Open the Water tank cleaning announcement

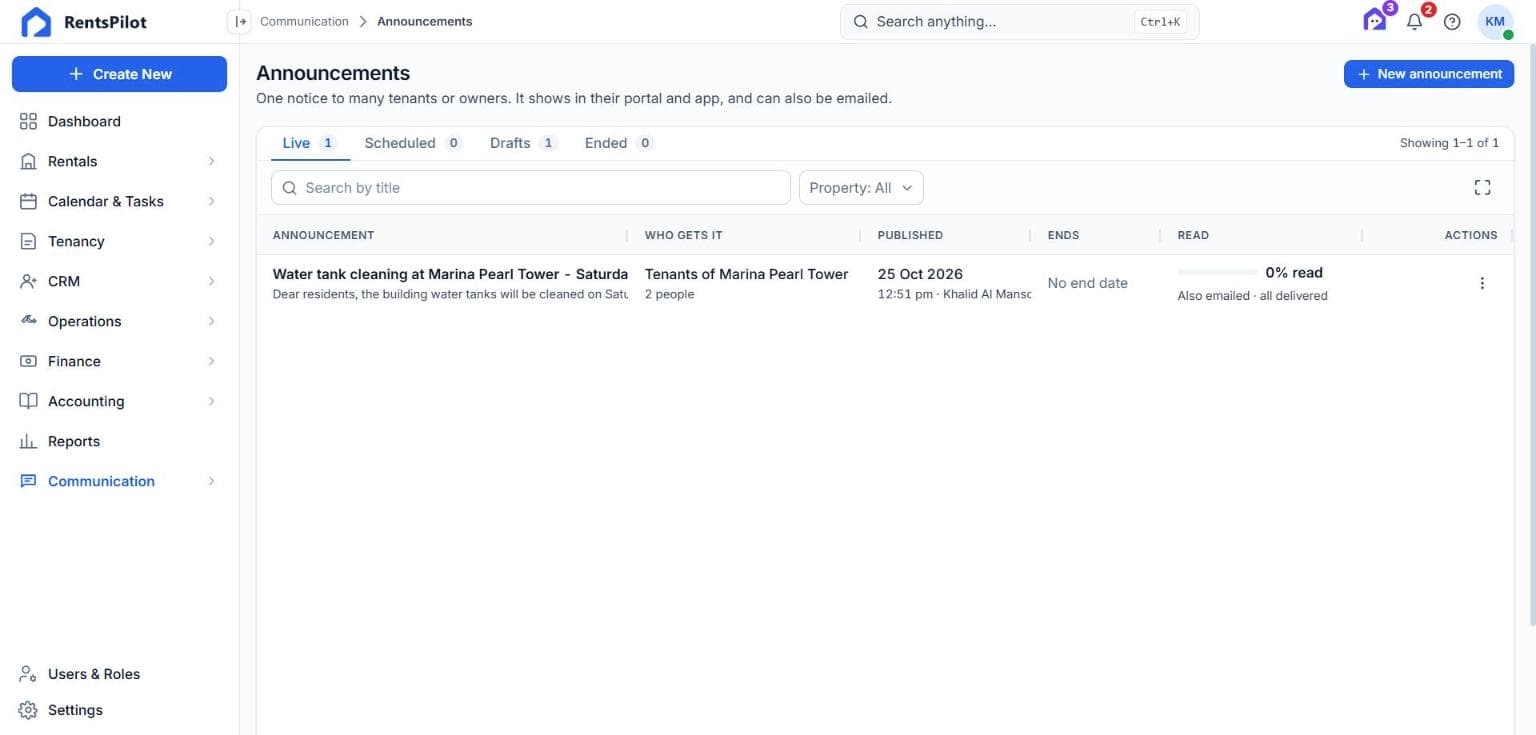(450, 274)
